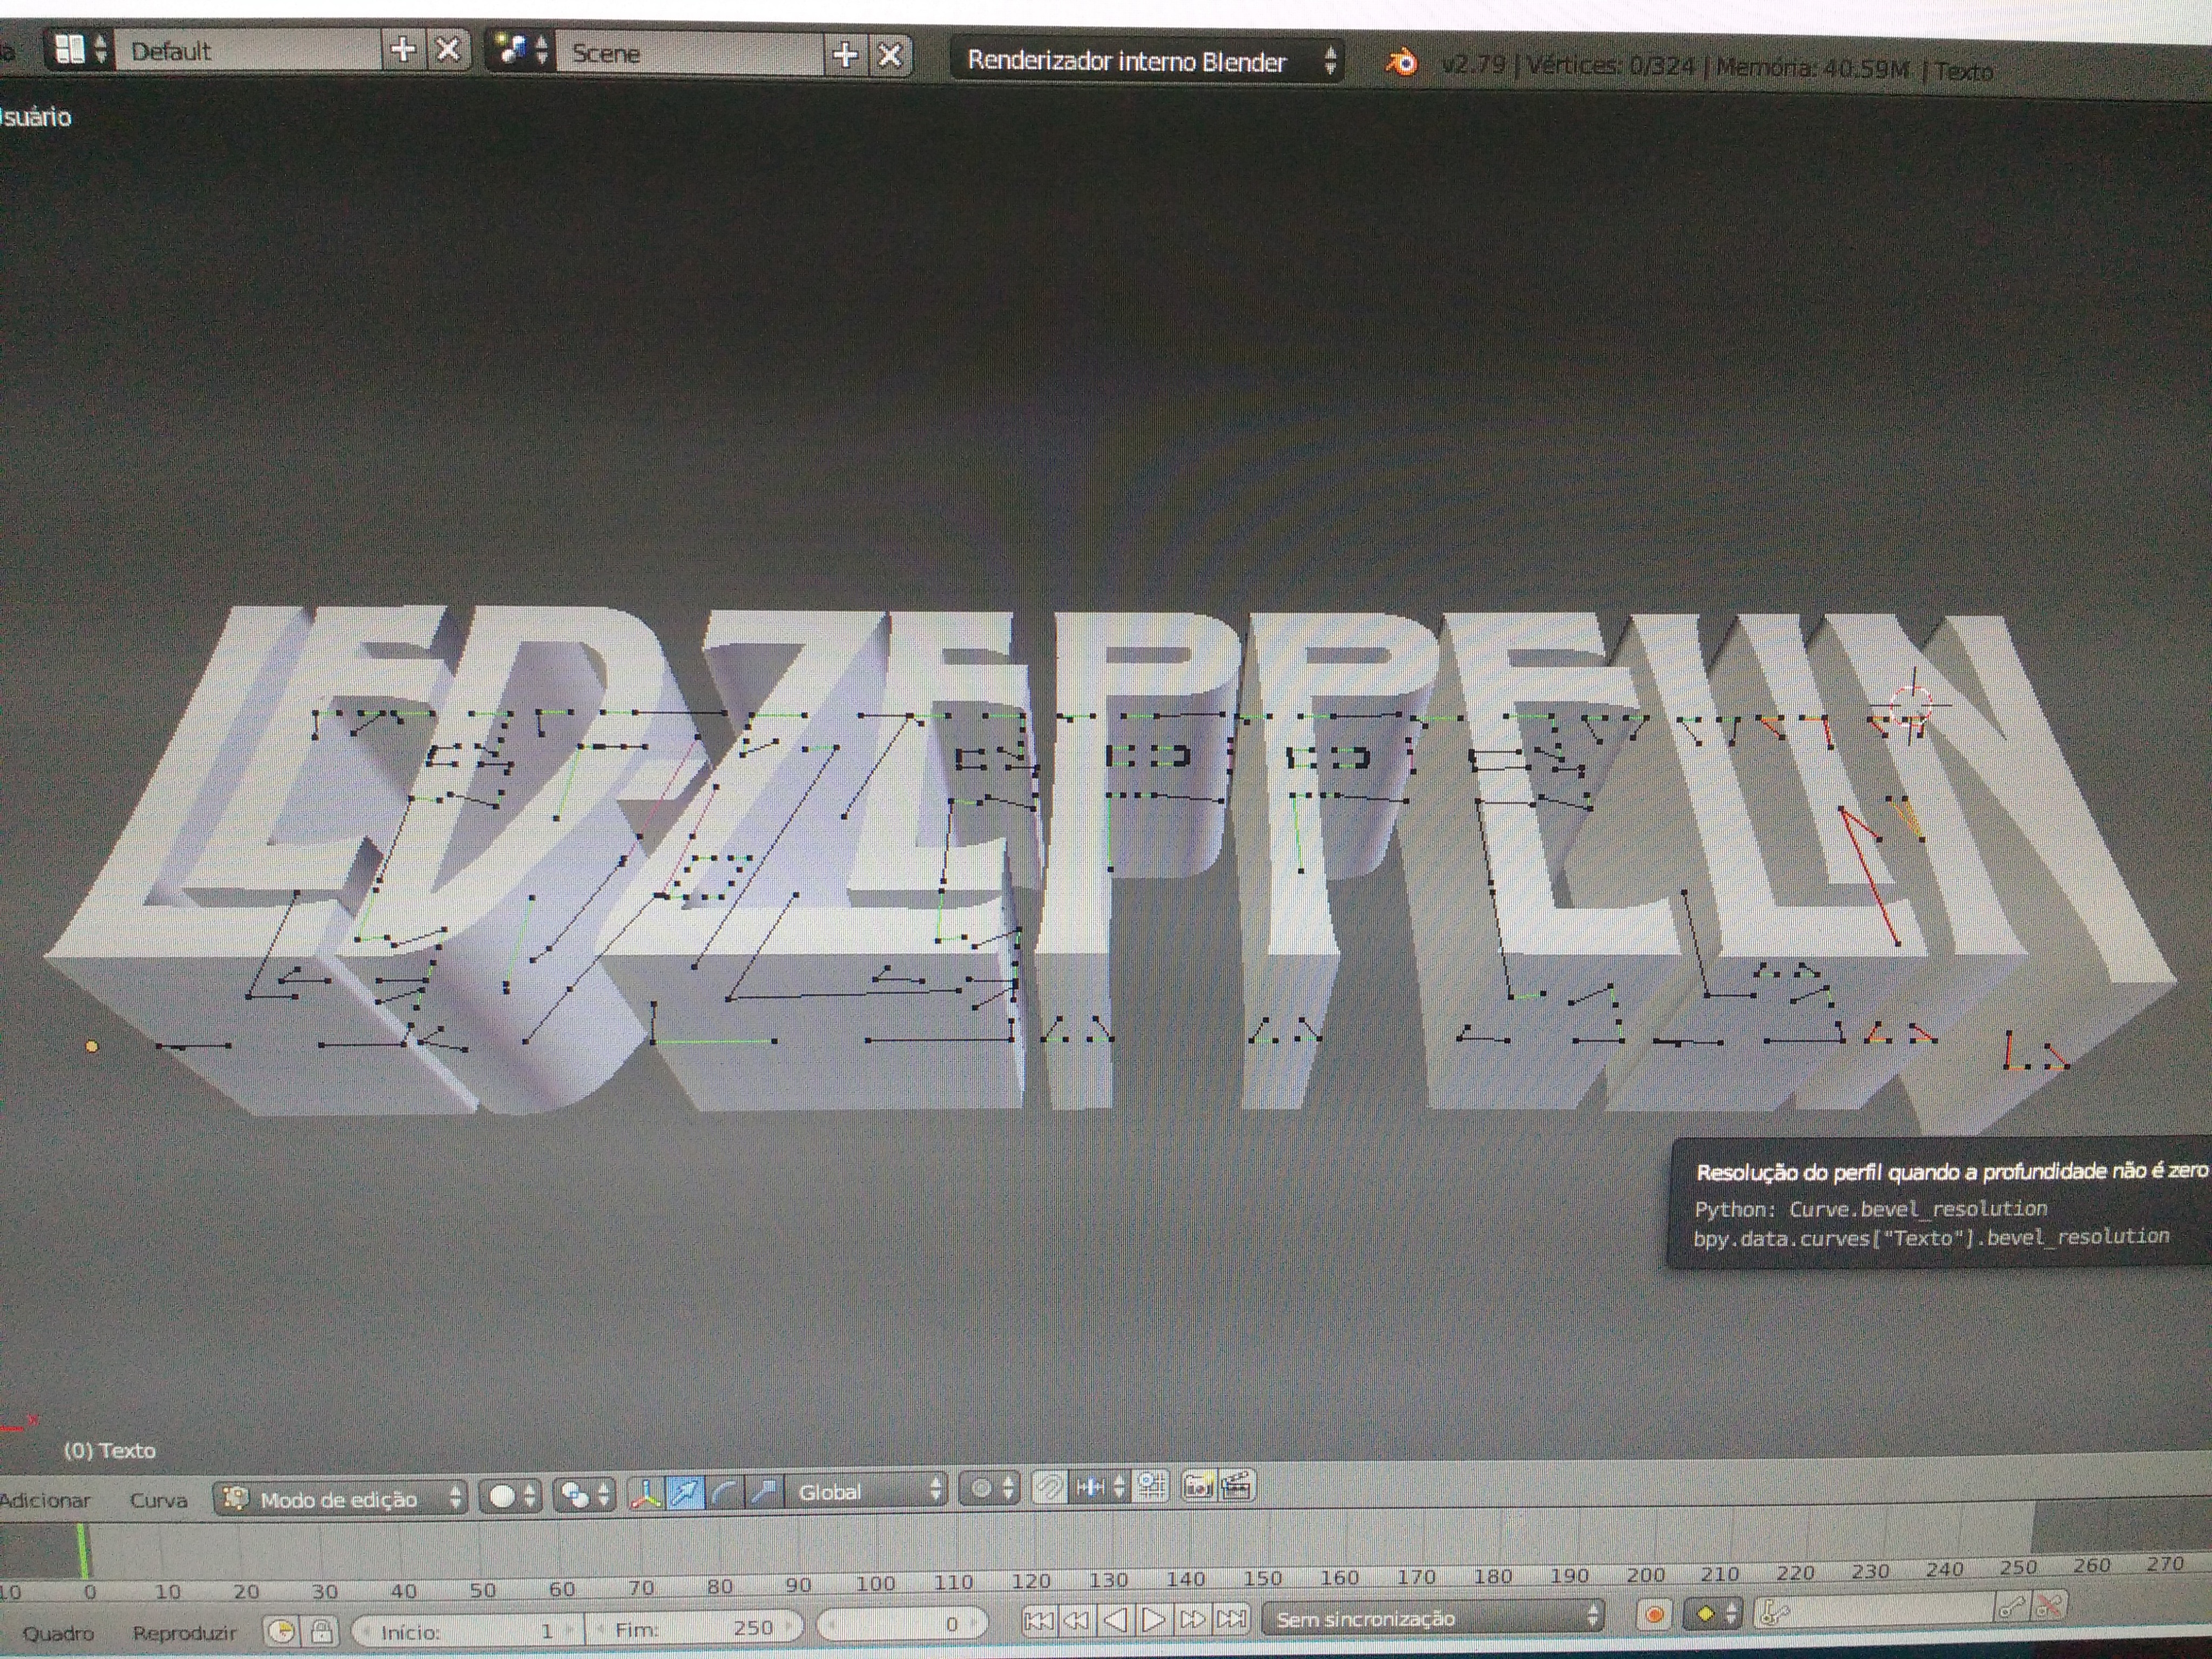Toggle the 3D manipulator widget
Screen dimensions: 2212x1659
point(646,1494)
